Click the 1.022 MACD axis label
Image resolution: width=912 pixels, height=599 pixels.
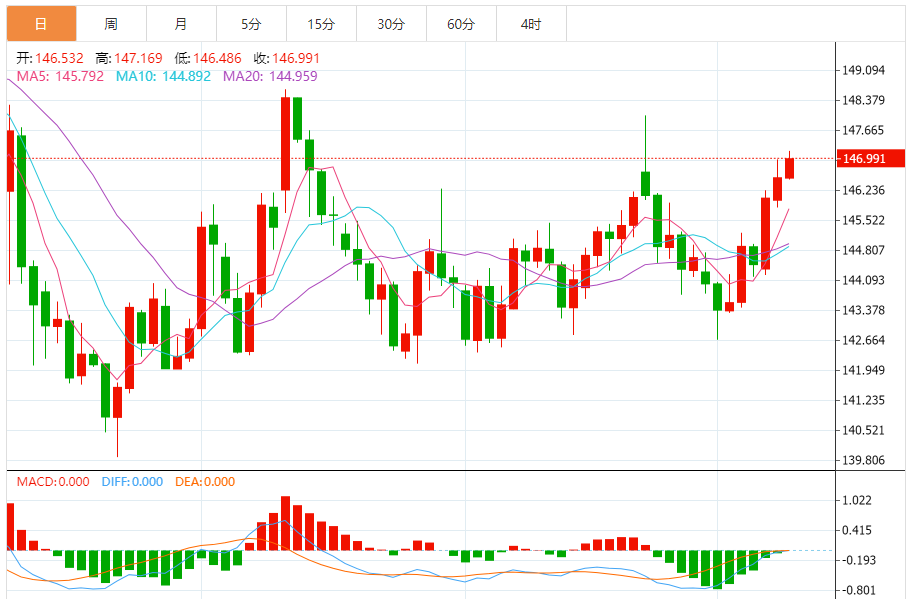(x=857, y=500)
